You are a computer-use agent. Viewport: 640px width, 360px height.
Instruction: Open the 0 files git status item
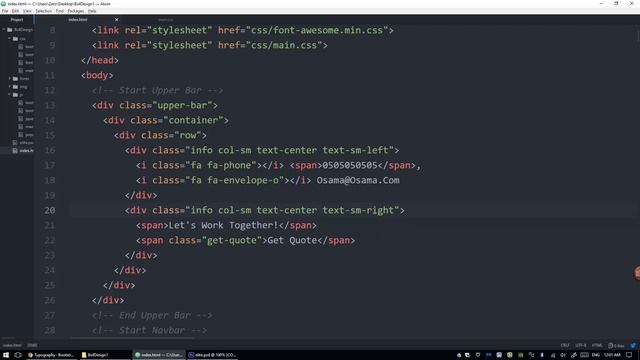coord(616,345)
